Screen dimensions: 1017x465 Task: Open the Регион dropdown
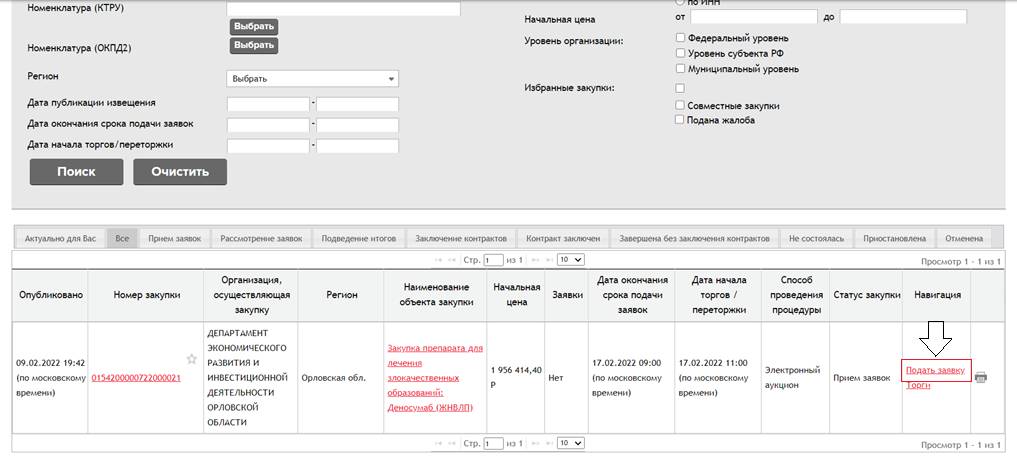tap(313, 79)
